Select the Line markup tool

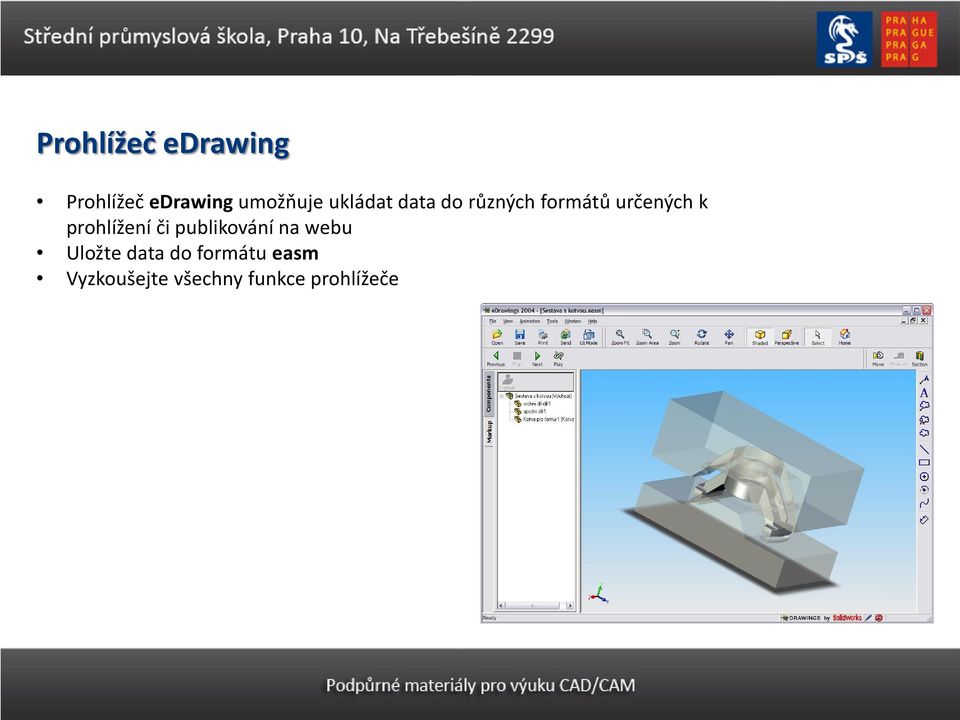point(924,449)
